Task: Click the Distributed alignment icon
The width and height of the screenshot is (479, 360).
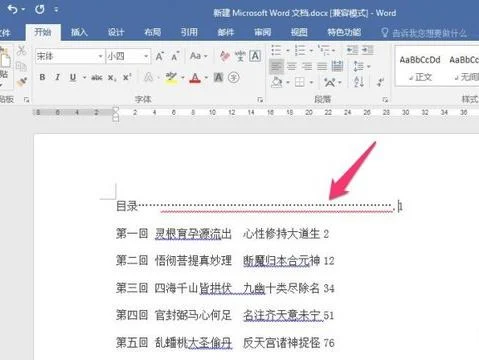Action: click(337, 66)
